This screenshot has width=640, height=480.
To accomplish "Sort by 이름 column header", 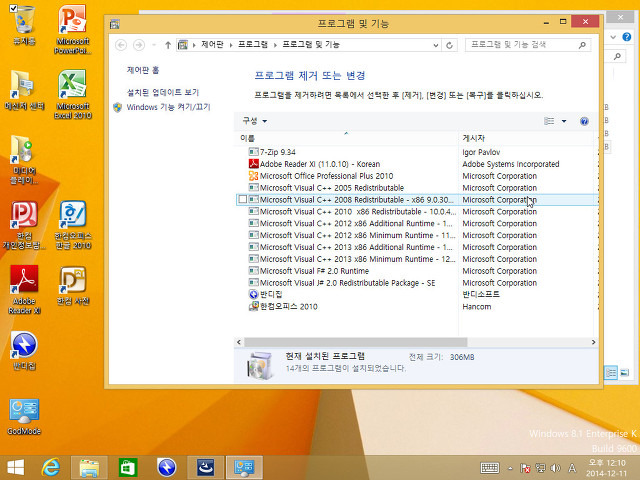I will (x=346, y=138).
